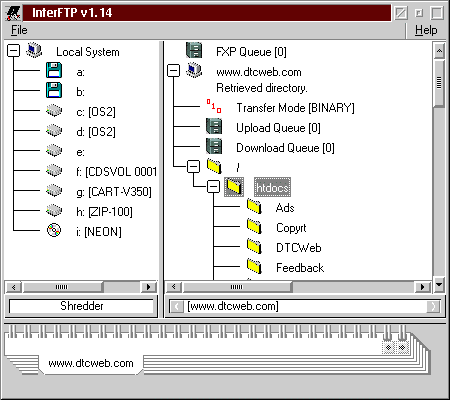Collapse the root / directory node
Viewport: 450px width, 400px height.
194,166
